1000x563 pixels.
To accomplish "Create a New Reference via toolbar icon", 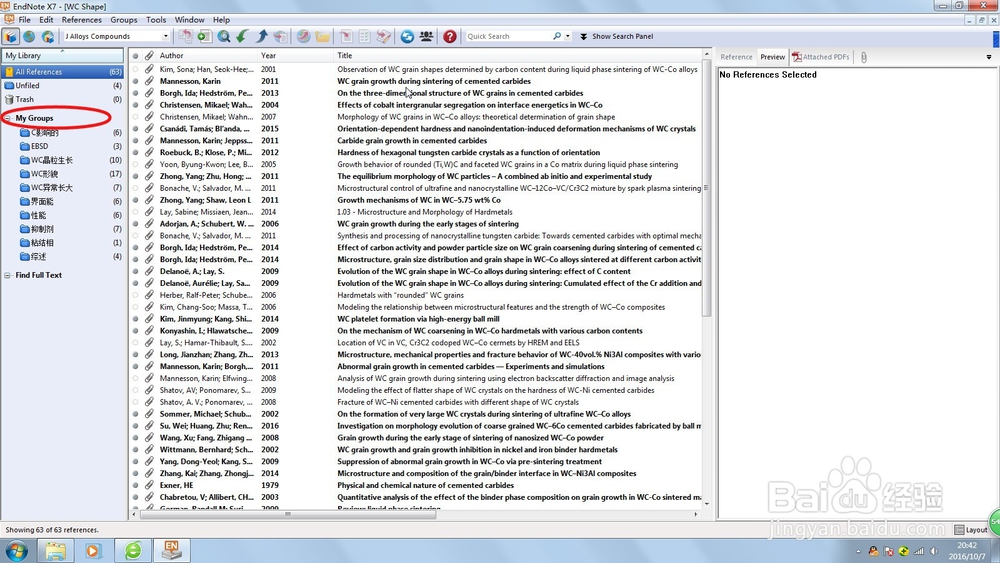I will [x=204, y=36].
